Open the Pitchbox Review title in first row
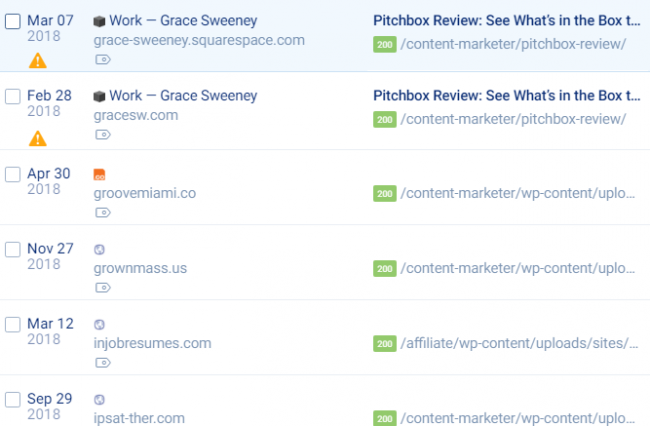This screenshot has width=650, height=426. click(x=507, y=20)
